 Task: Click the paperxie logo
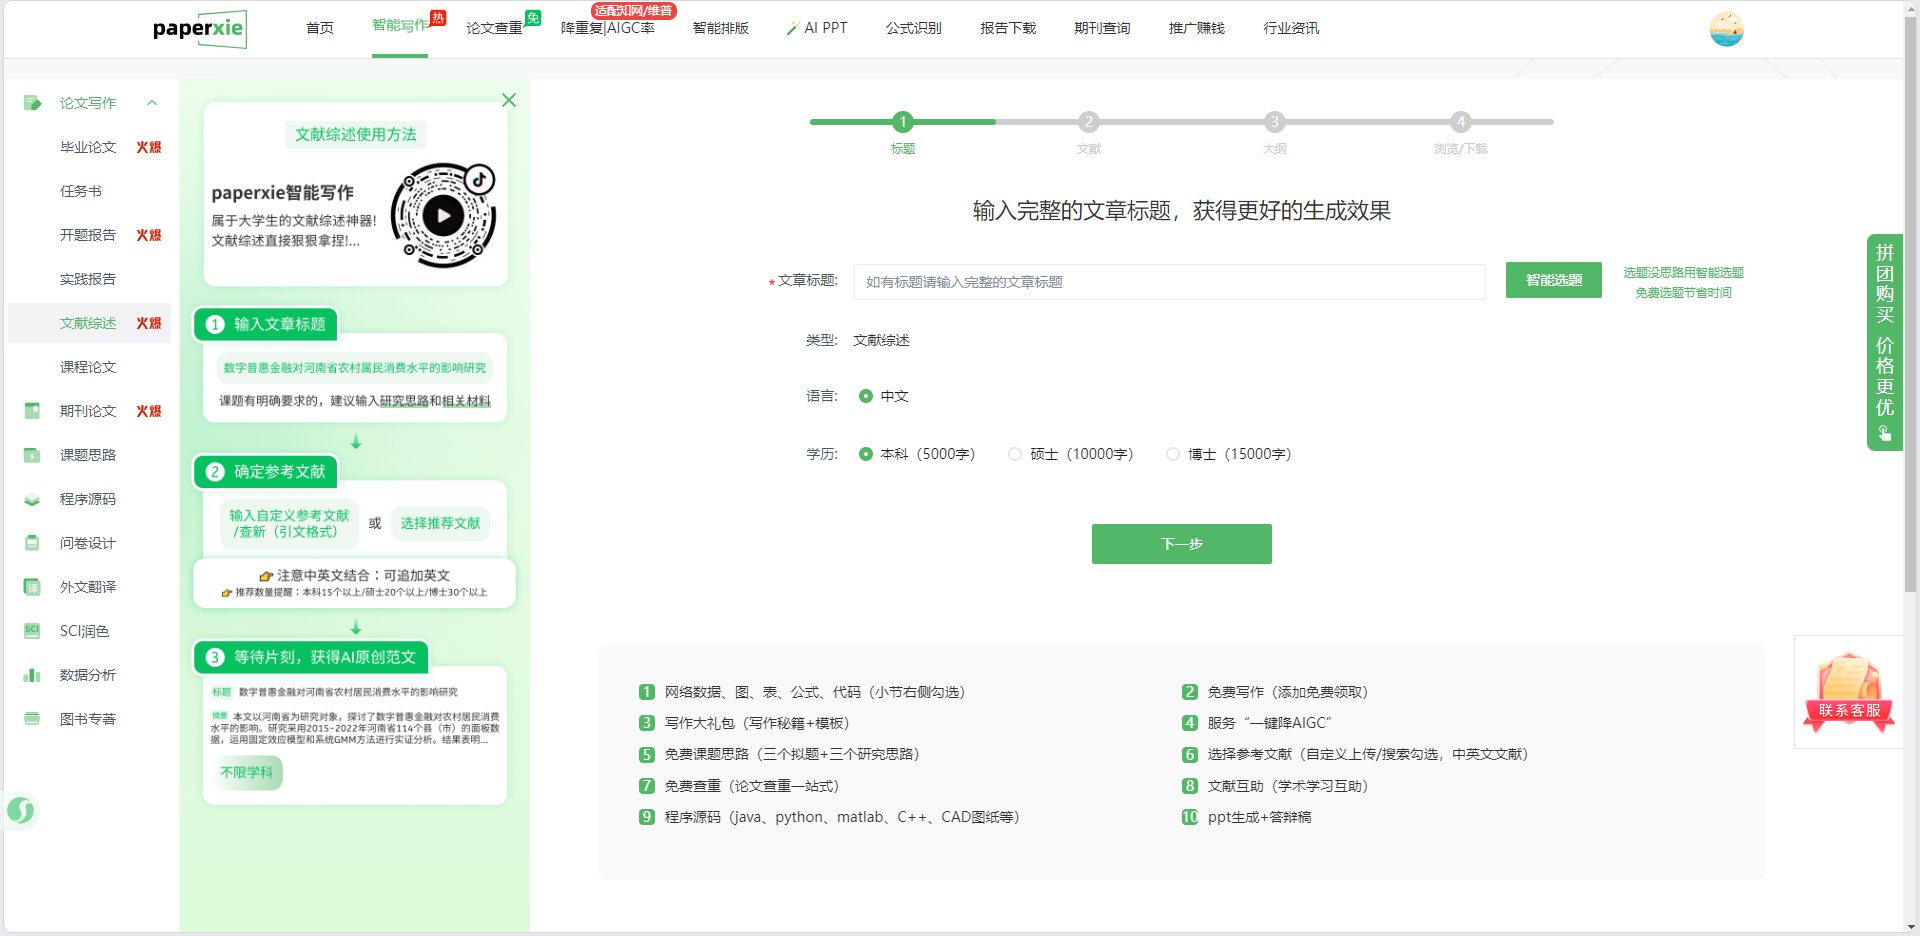click(199, 29)
